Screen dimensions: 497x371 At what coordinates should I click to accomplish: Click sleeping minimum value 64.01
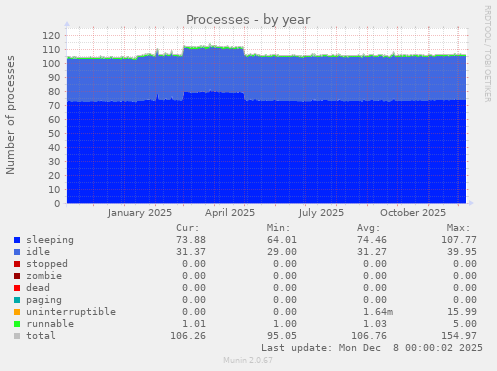click(x=282, y=240)
